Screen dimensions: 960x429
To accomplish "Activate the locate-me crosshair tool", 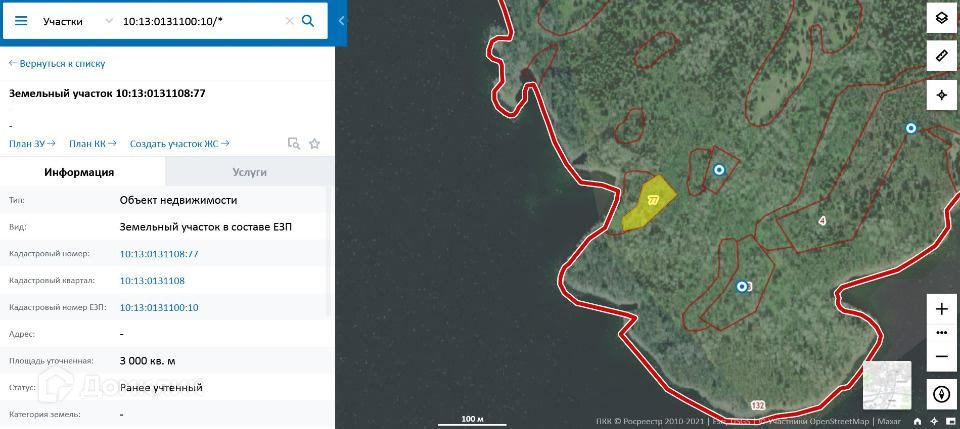I will point(942,95).
